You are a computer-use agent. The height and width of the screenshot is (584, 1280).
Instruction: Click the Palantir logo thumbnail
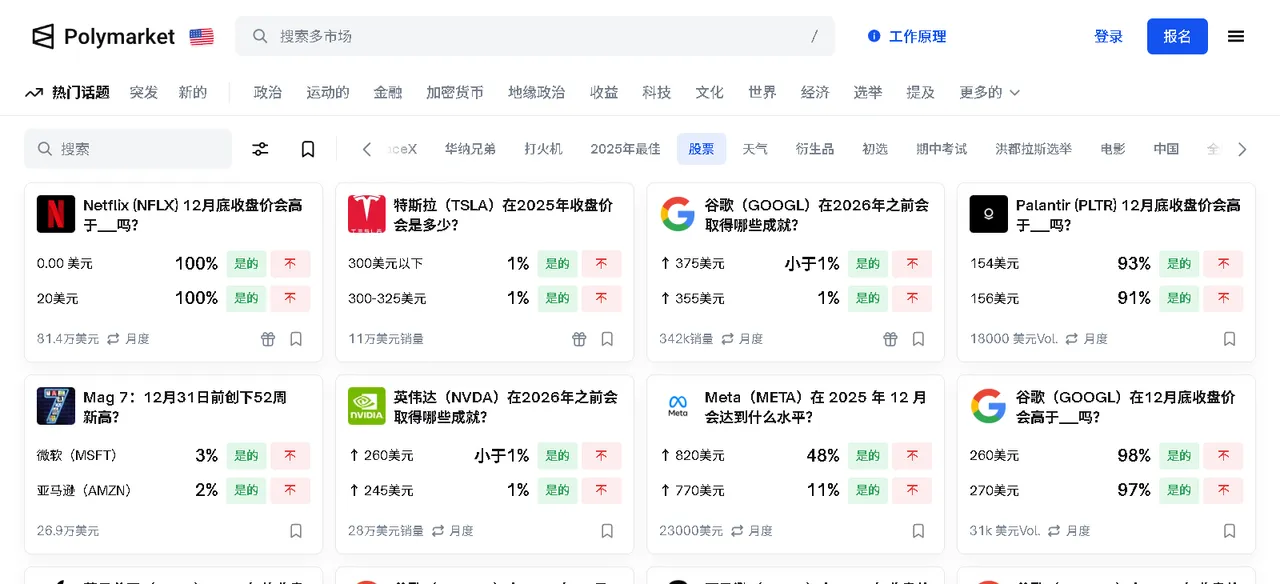pyautogui.click(x=989, y=214)
